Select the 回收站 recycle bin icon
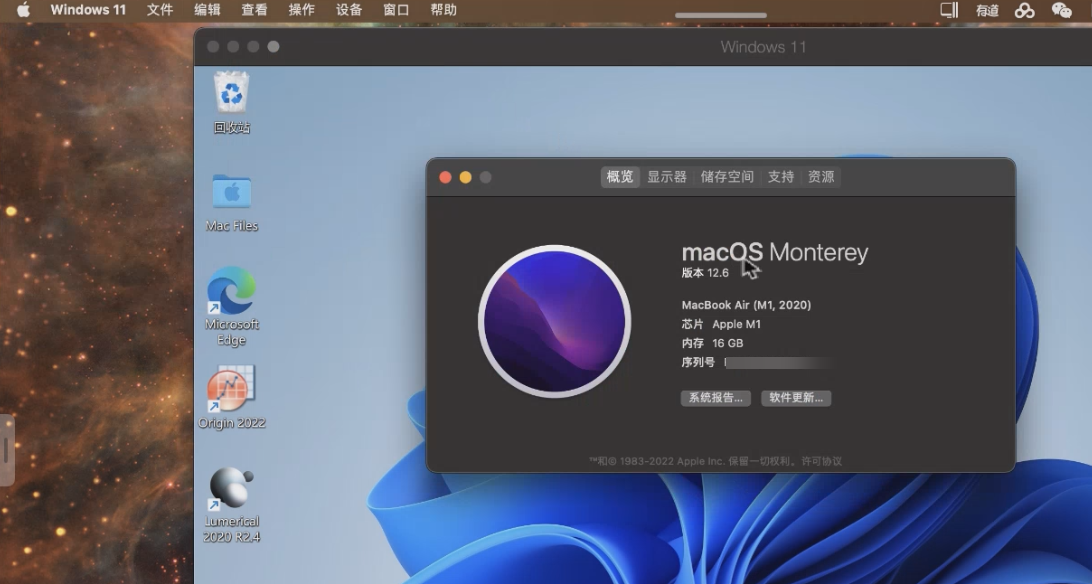The image size is (1092, 584). 231,102
